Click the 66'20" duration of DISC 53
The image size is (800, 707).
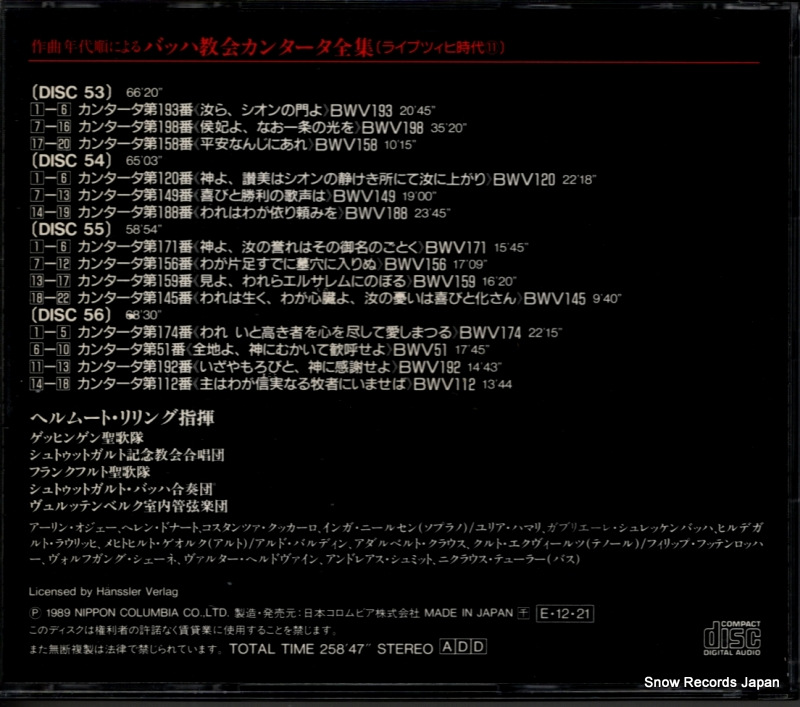144,93
